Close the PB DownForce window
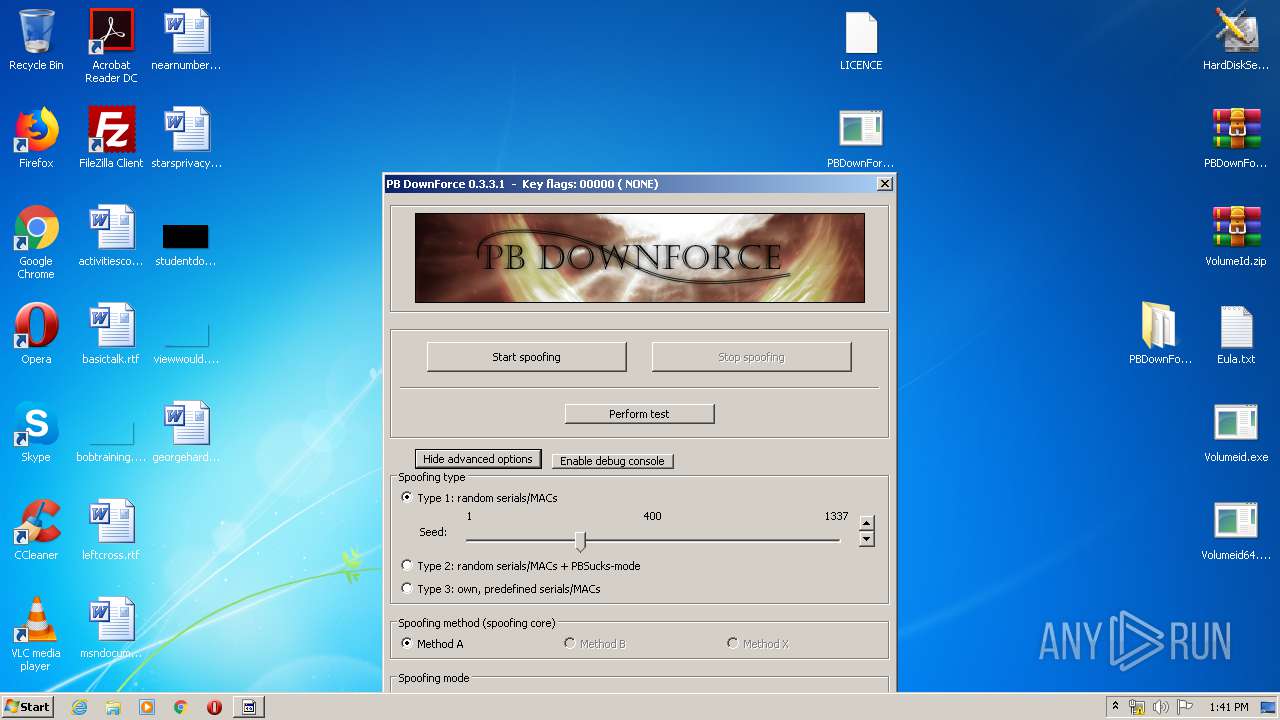 coord(884,184)
